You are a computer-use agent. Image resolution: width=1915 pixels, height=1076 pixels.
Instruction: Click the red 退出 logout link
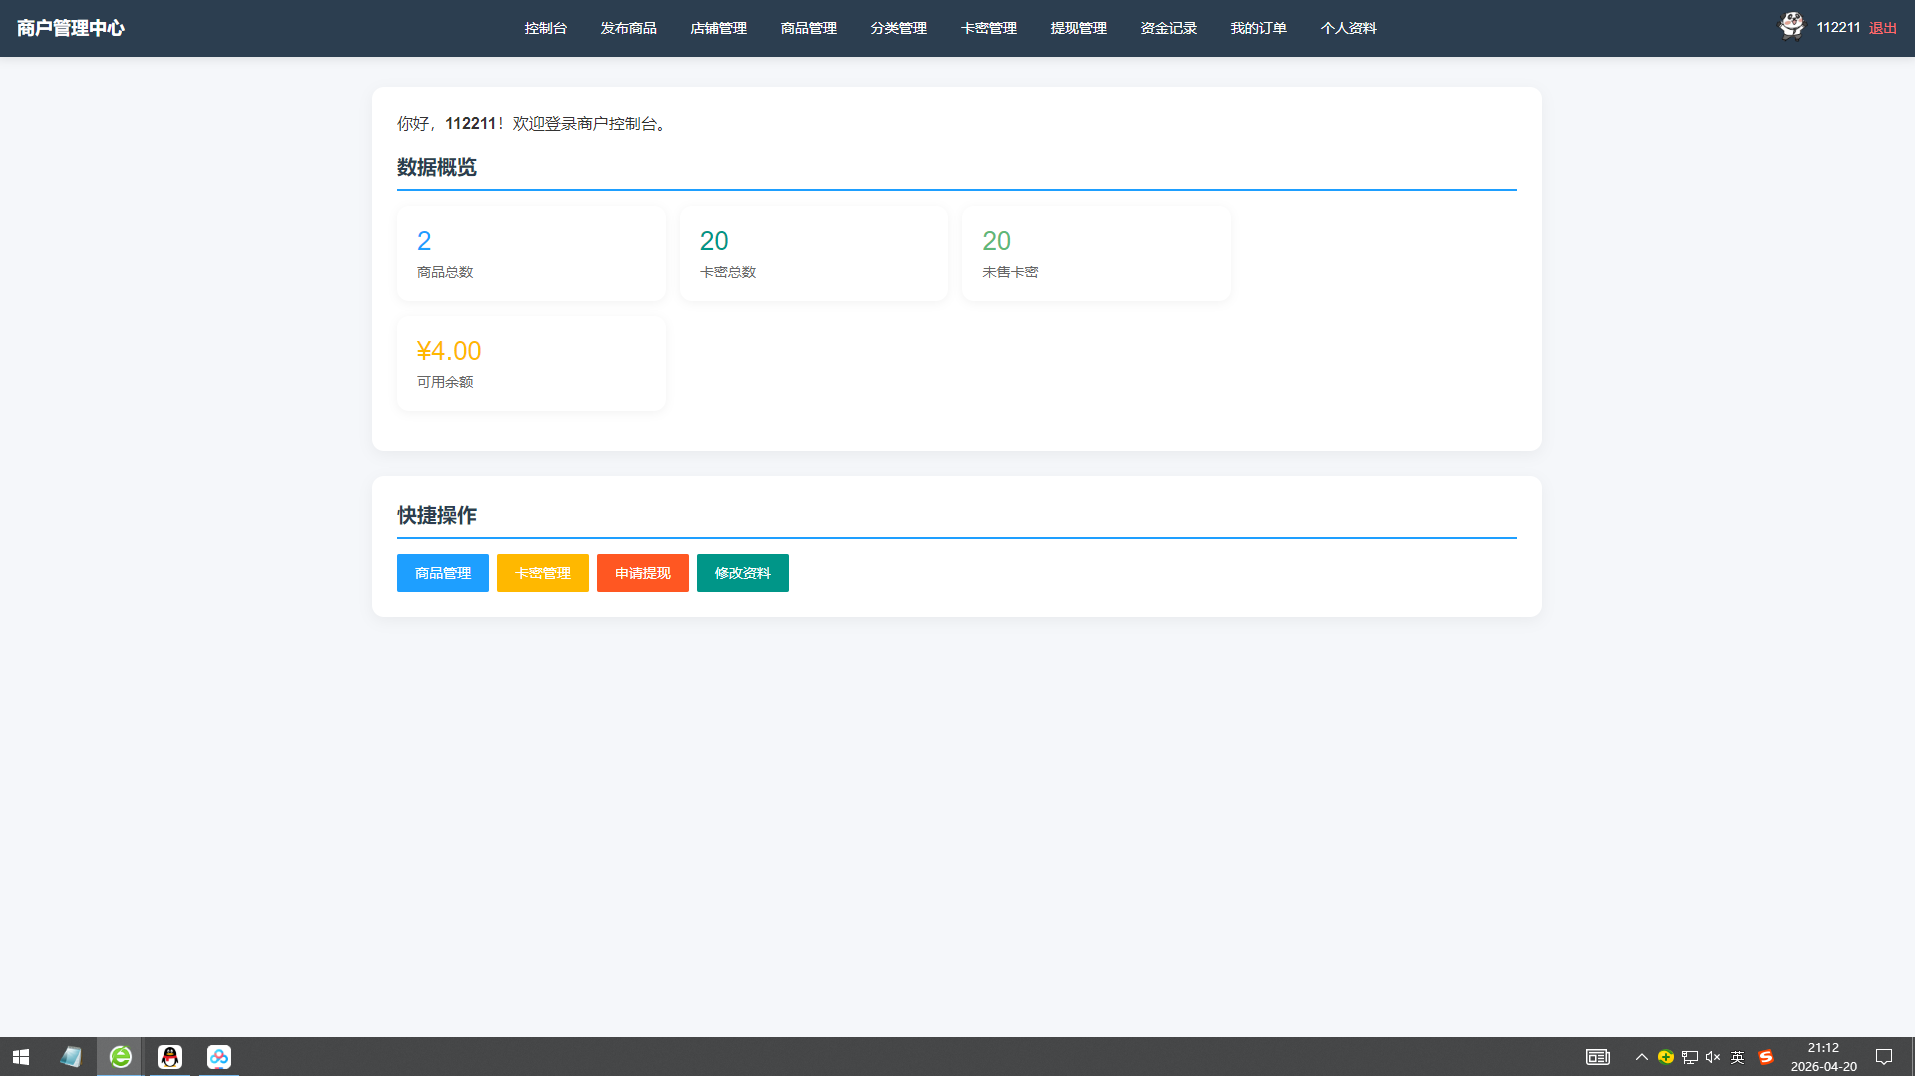click(1882, 28)
